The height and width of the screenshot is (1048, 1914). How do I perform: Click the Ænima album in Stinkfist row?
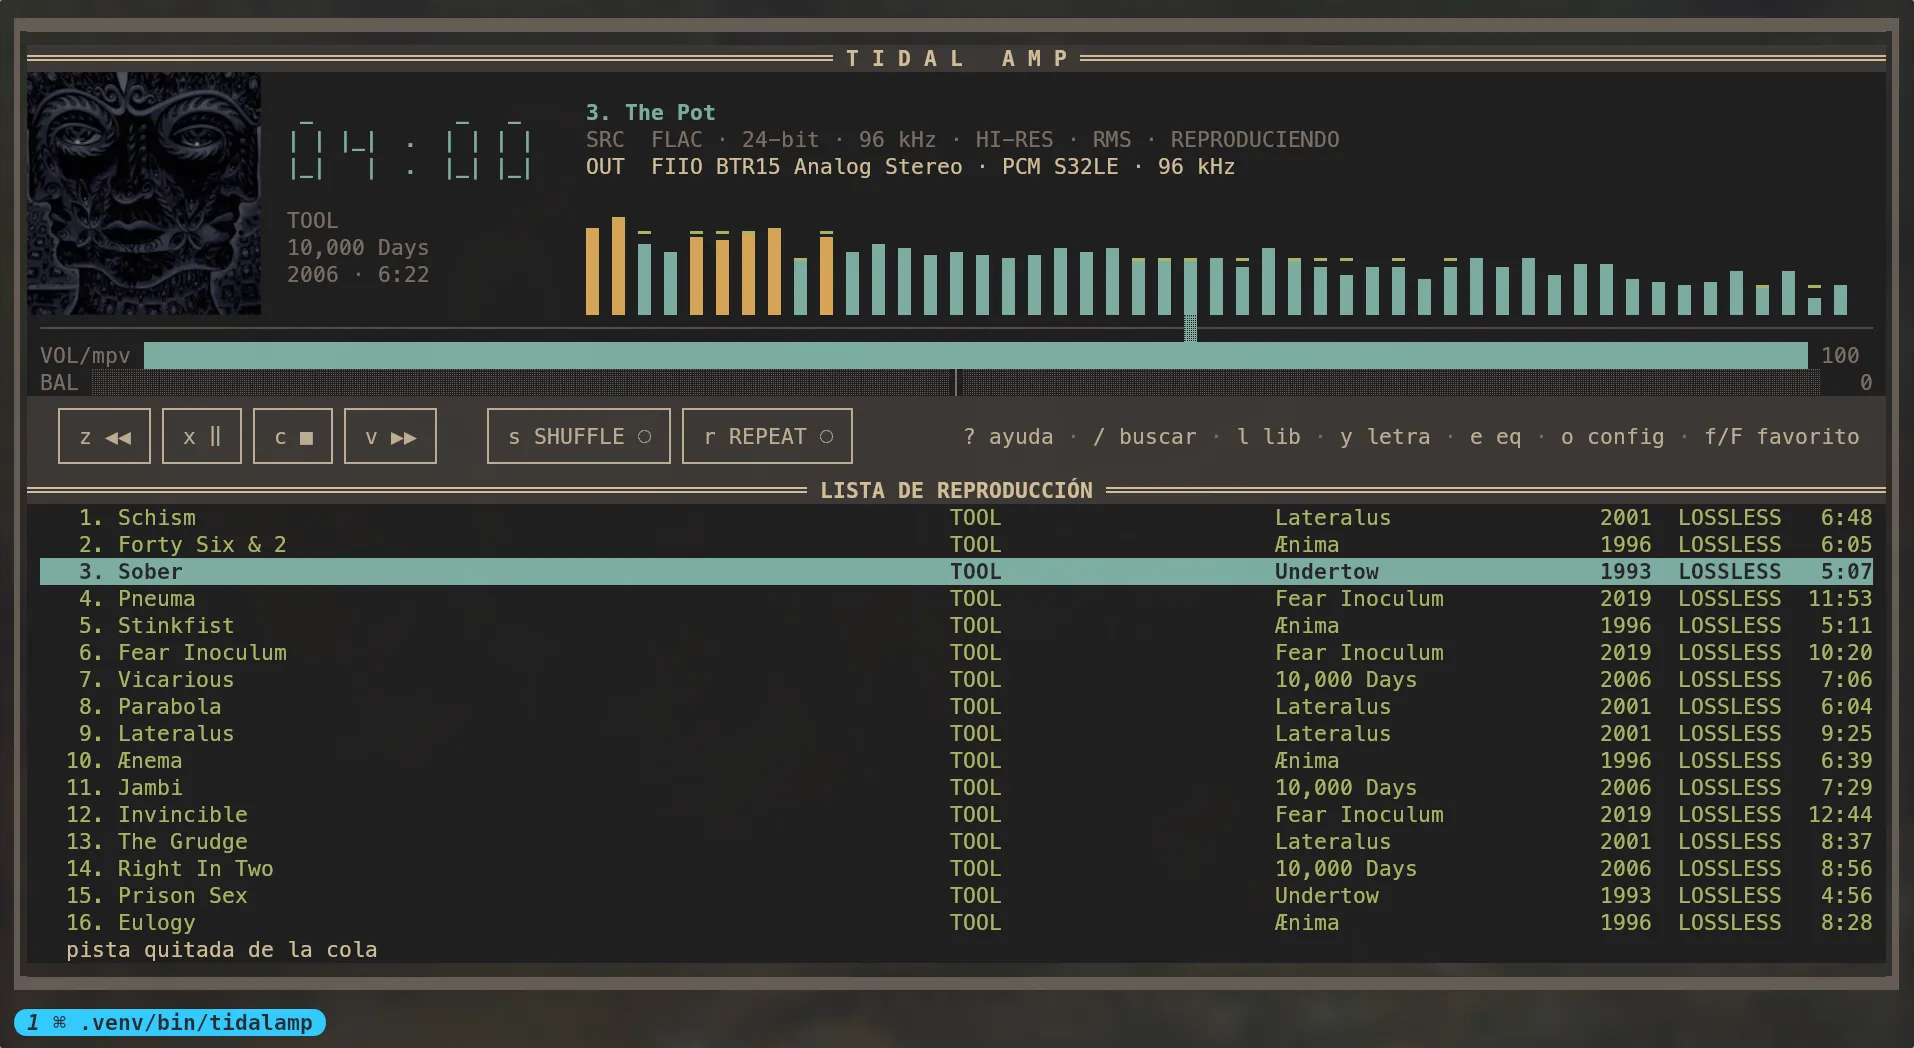point(1307,626)
